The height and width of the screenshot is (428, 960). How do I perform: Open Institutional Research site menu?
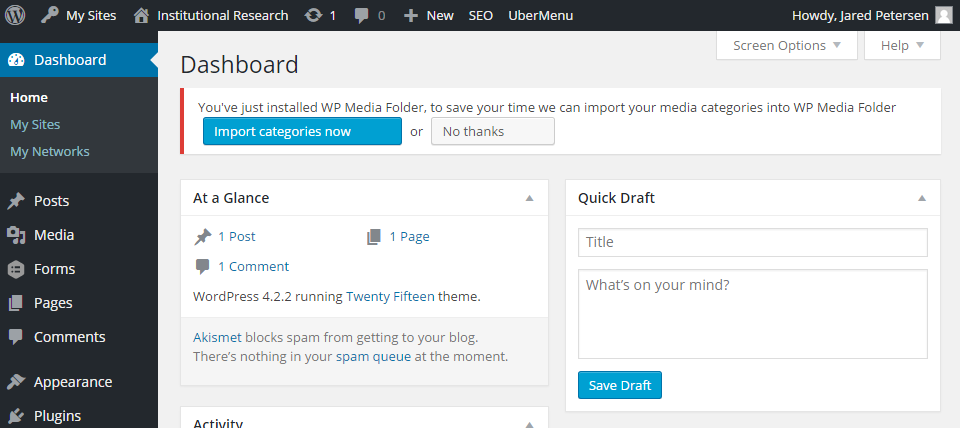pos(223,15)
